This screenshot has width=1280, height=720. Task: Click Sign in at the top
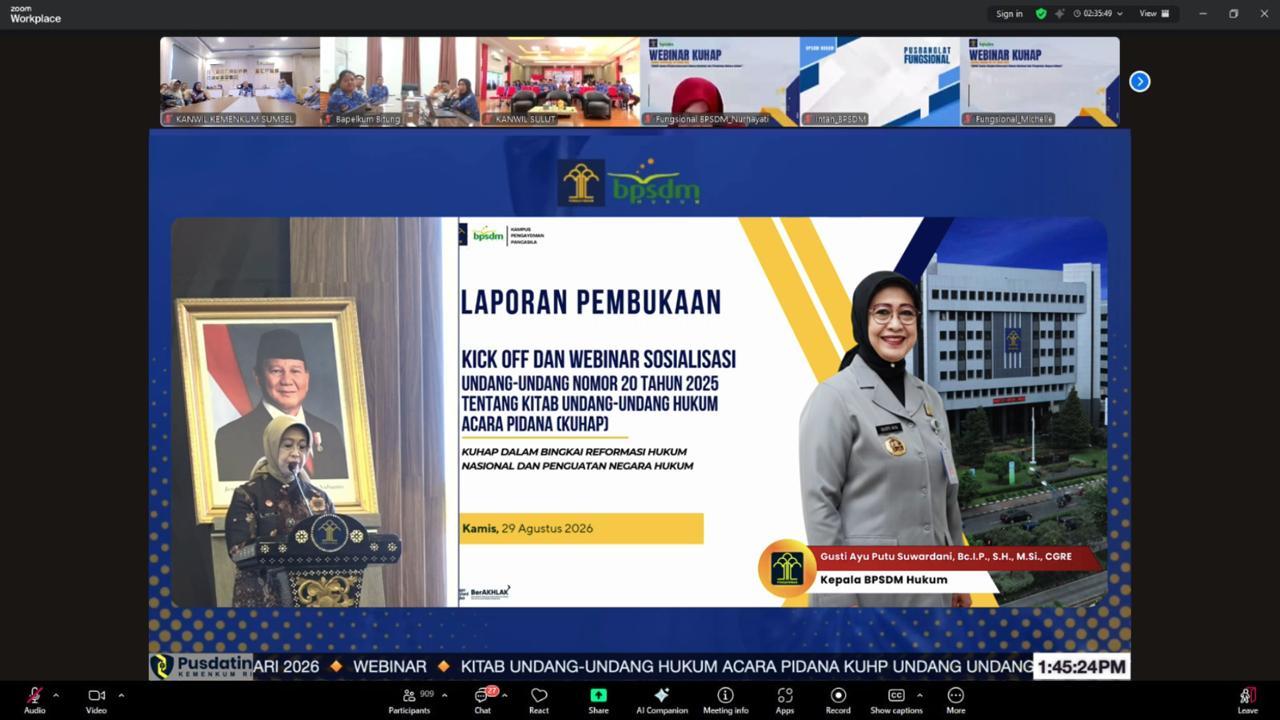click(x=1009, y=14)
